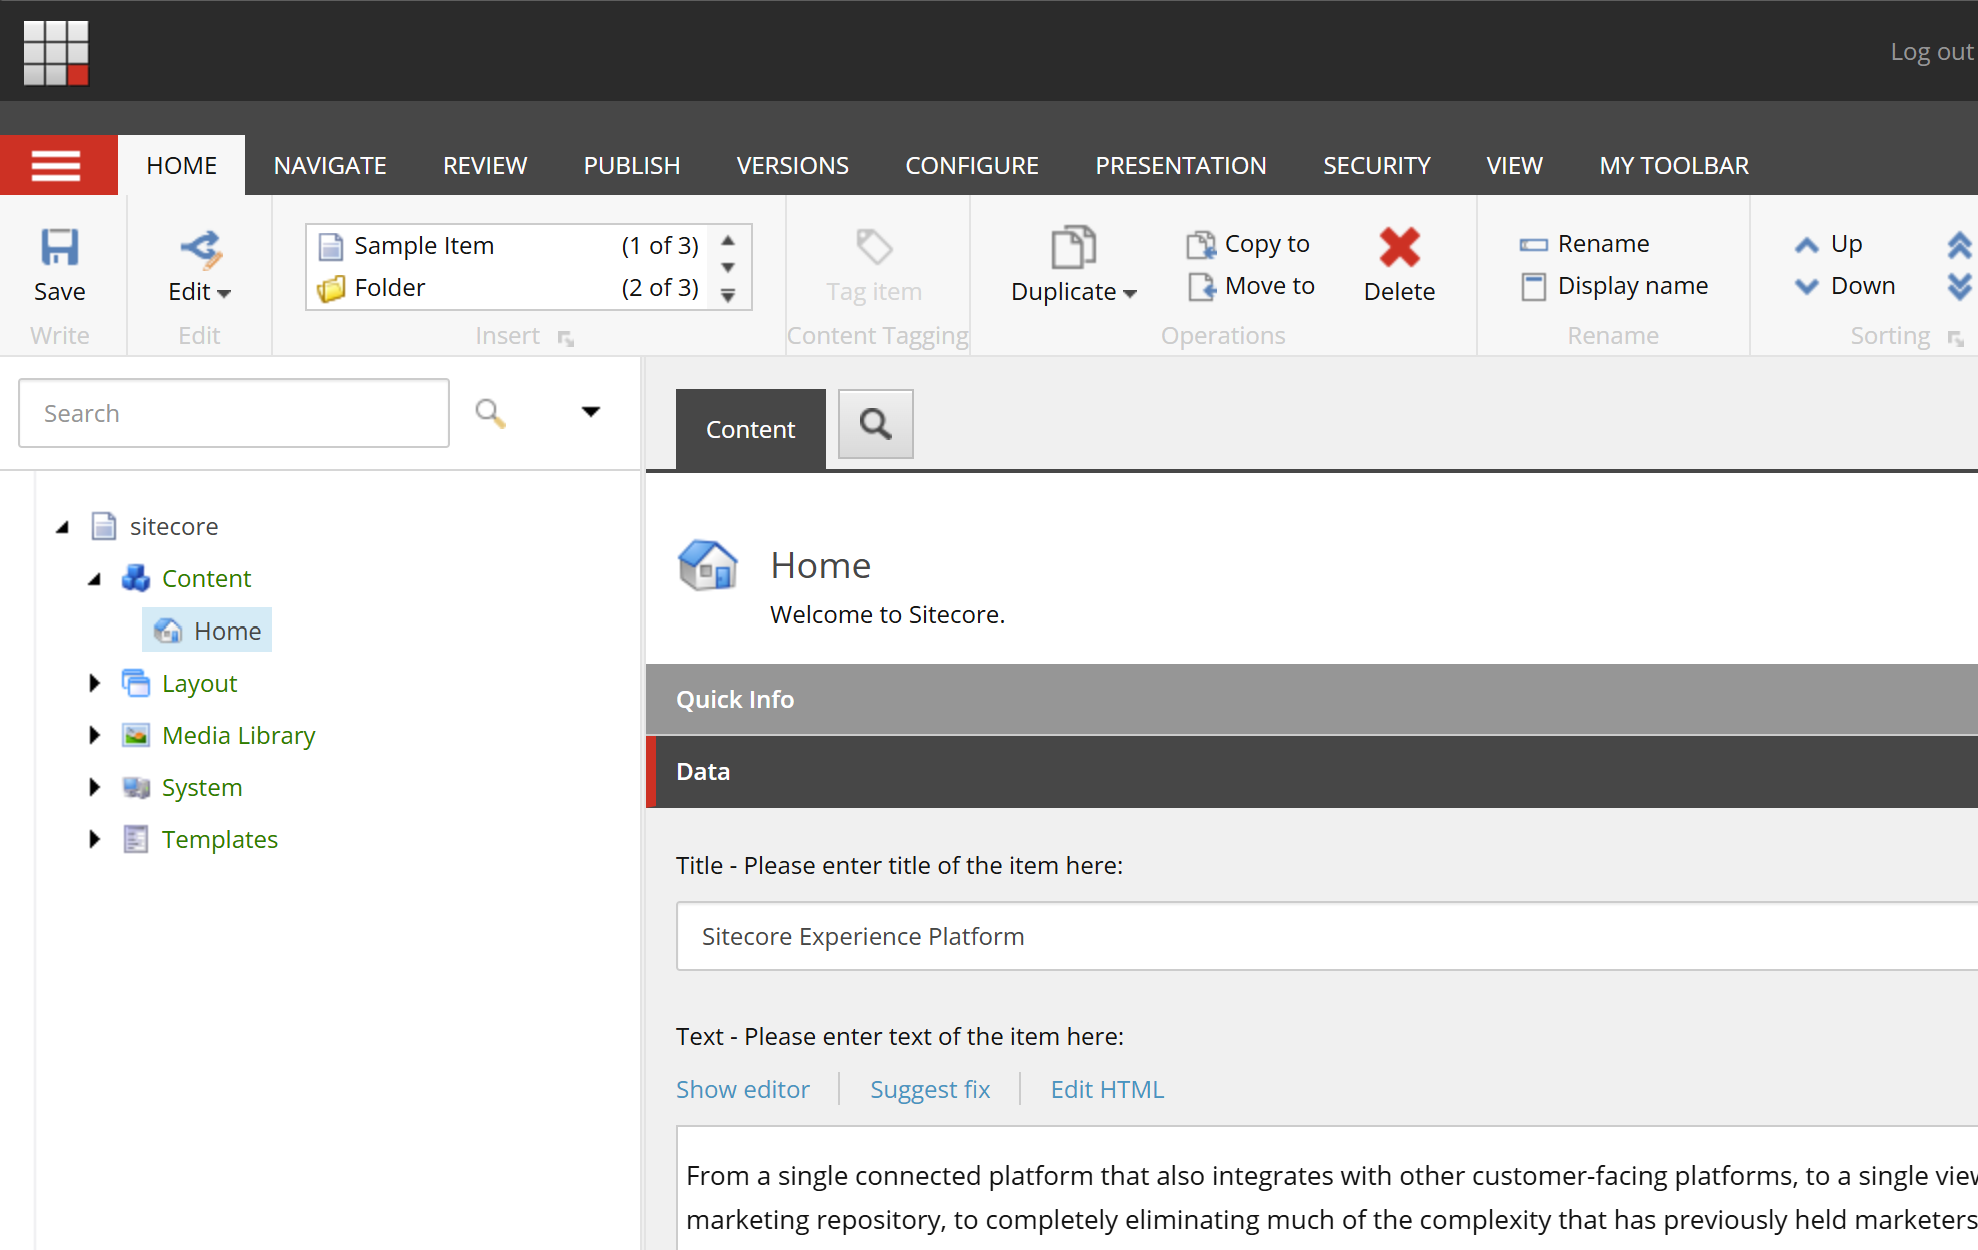Toggle the Quick Info section
Image resolution: width=1978 pixels, height=1250 pixels.
pyautogui.click(x=1312, y=699)
